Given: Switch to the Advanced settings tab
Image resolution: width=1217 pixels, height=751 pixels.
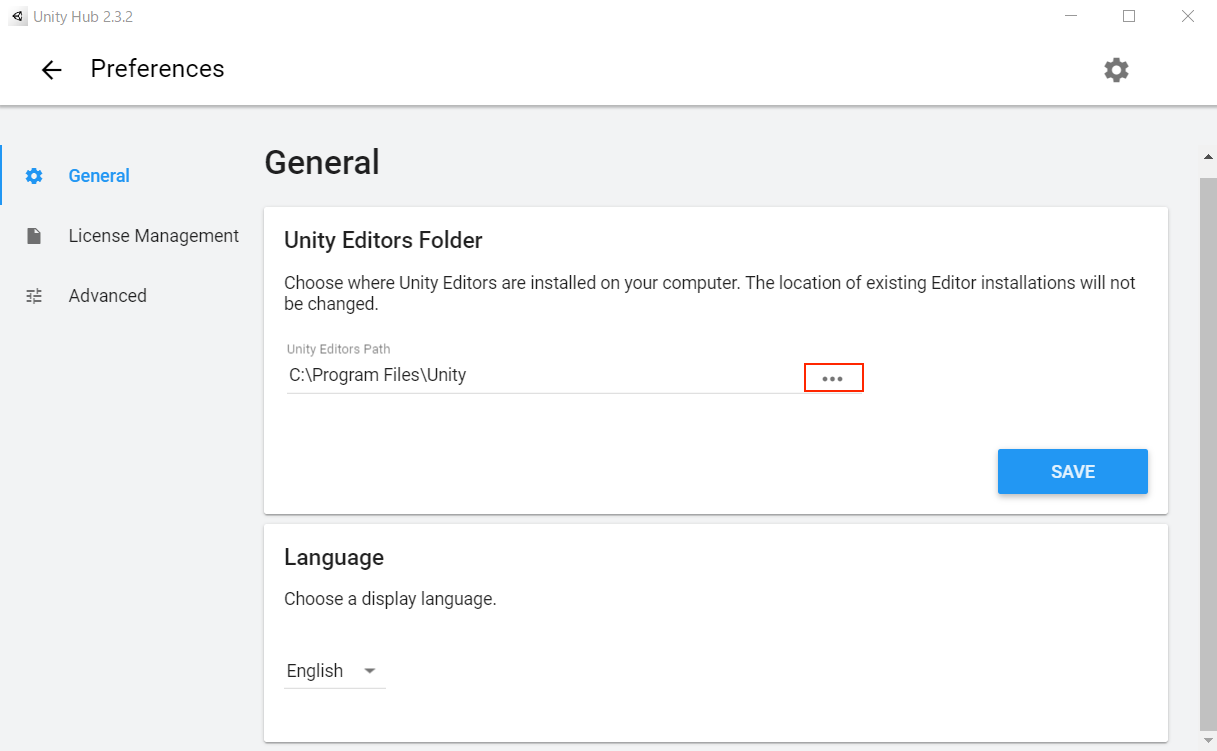Looking at the screenshot, I should [107, 296].
